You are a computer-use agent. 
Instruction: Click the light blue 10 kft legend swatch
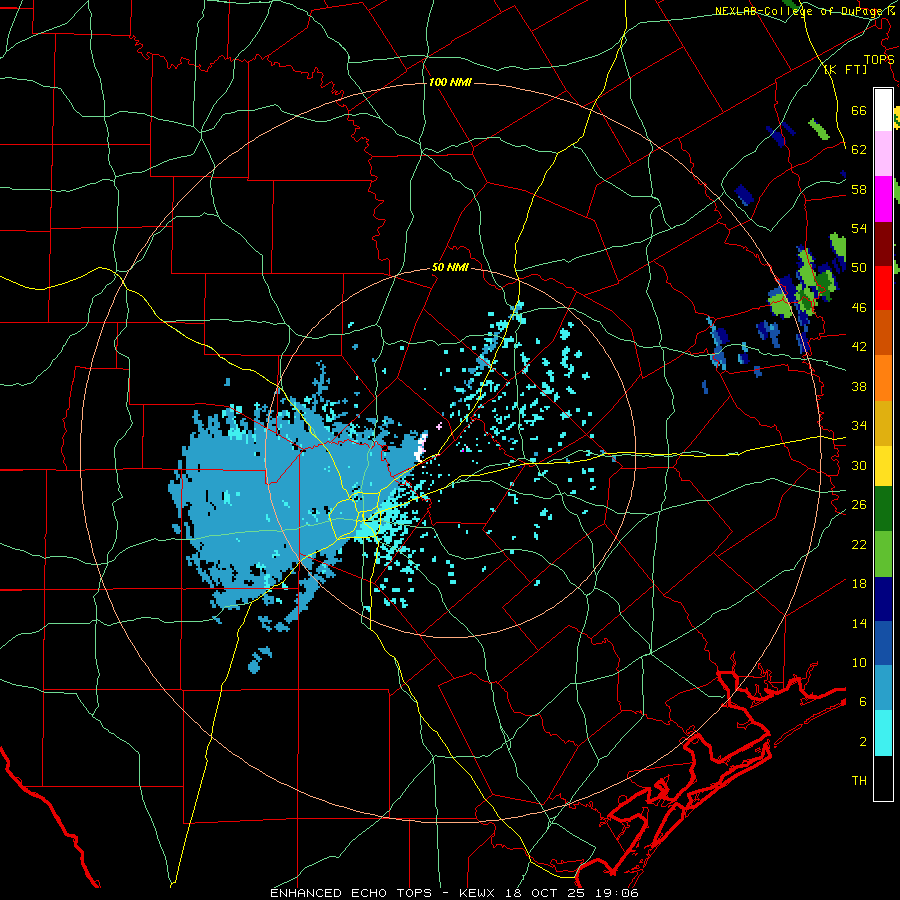tap(883, 688)
